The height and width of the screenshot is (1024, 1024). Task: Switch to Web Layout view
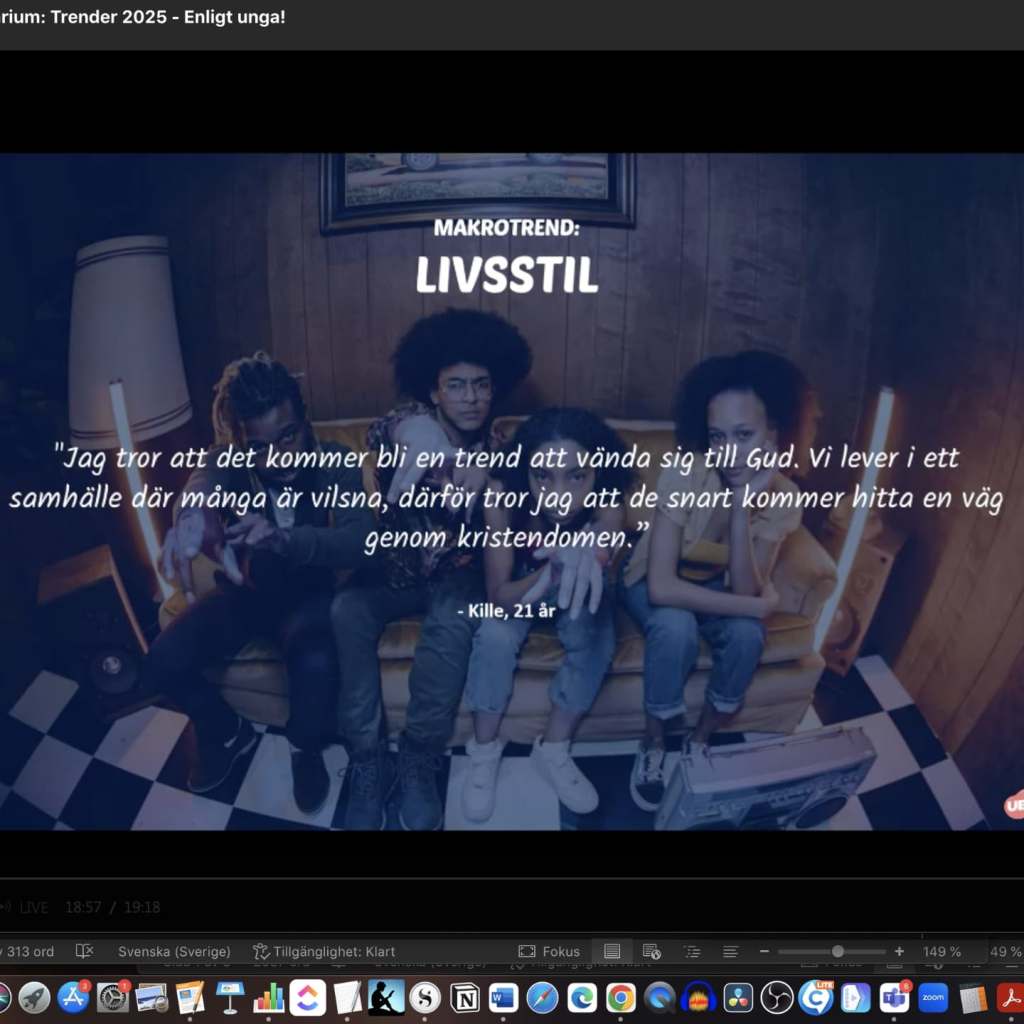click(x=651, y=951)
